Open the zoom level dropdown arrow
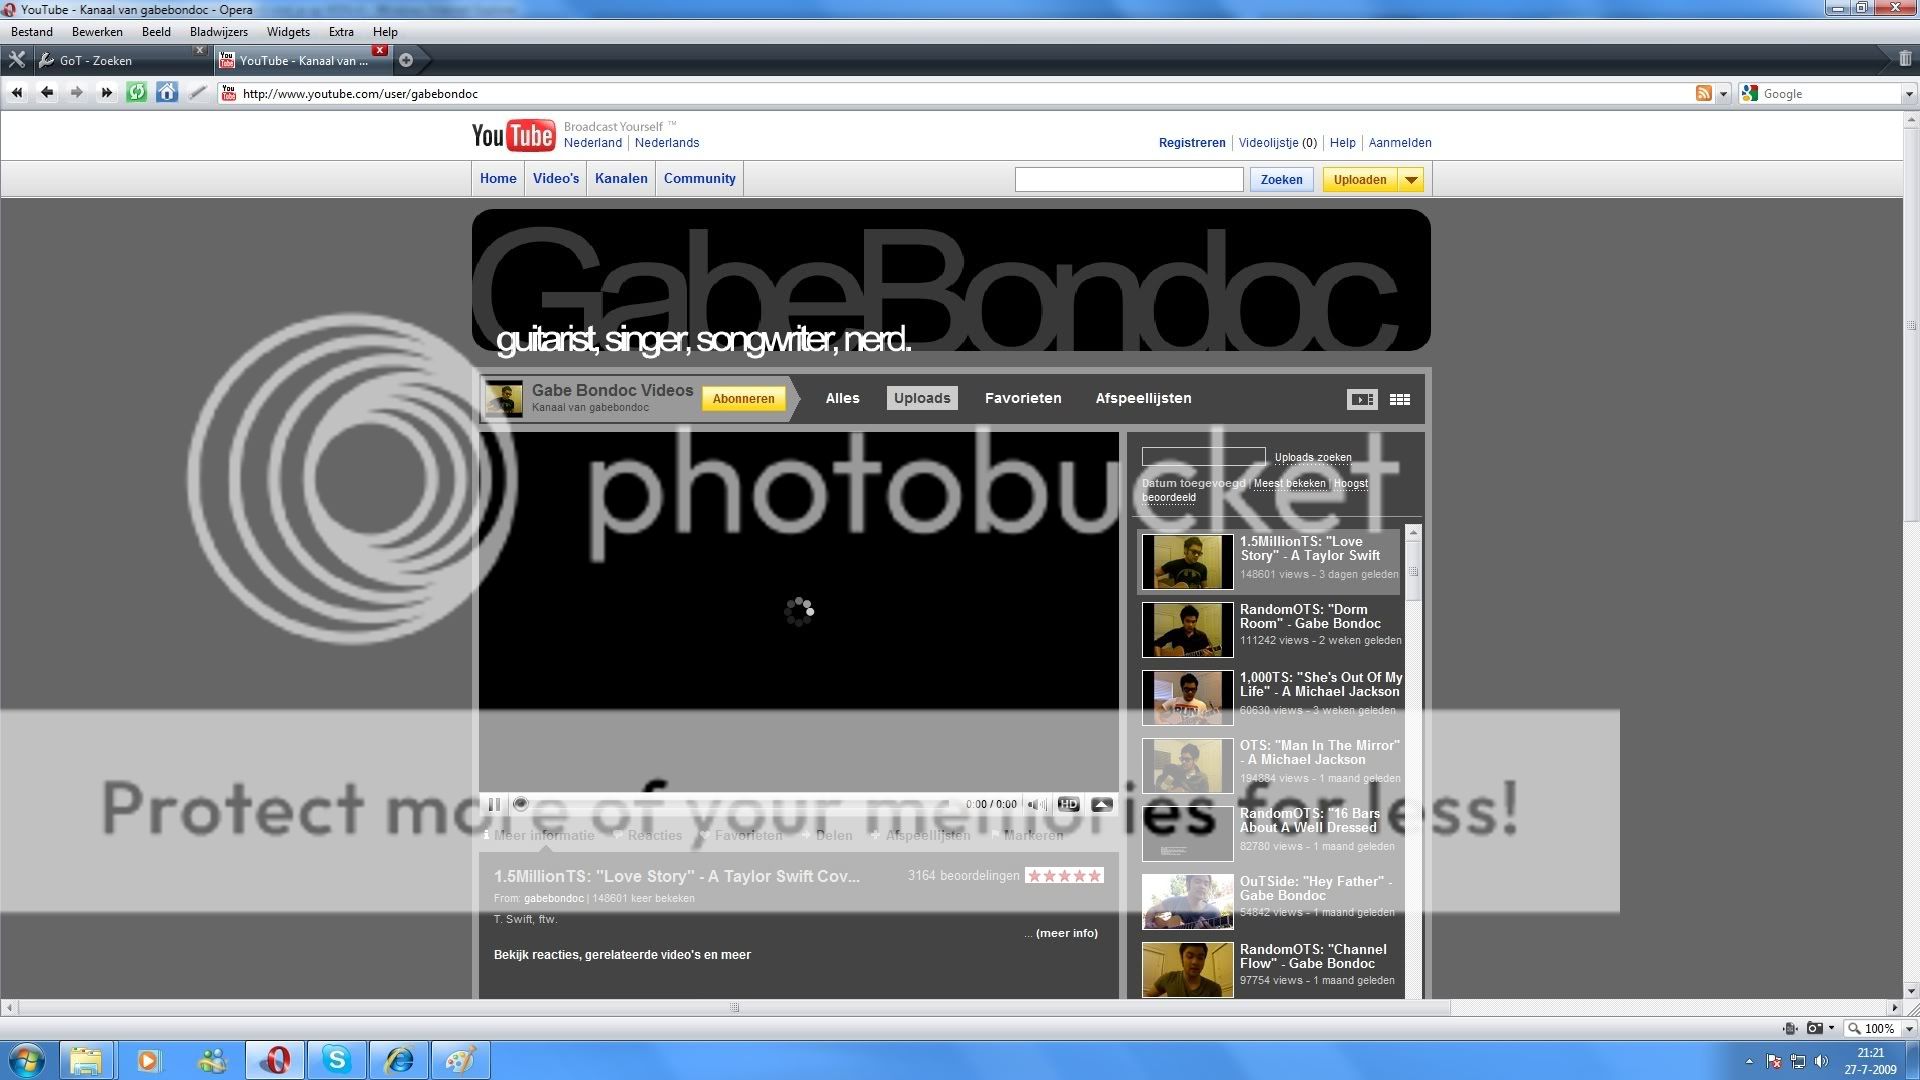The height and width of the screenshot is (1080, 1920). tap(1908, 1029)
